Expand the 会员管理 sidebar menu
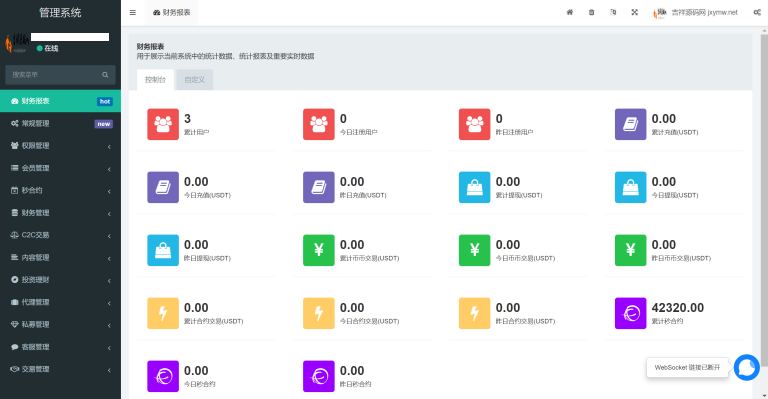Screen dimensions: 768x399 60,168
